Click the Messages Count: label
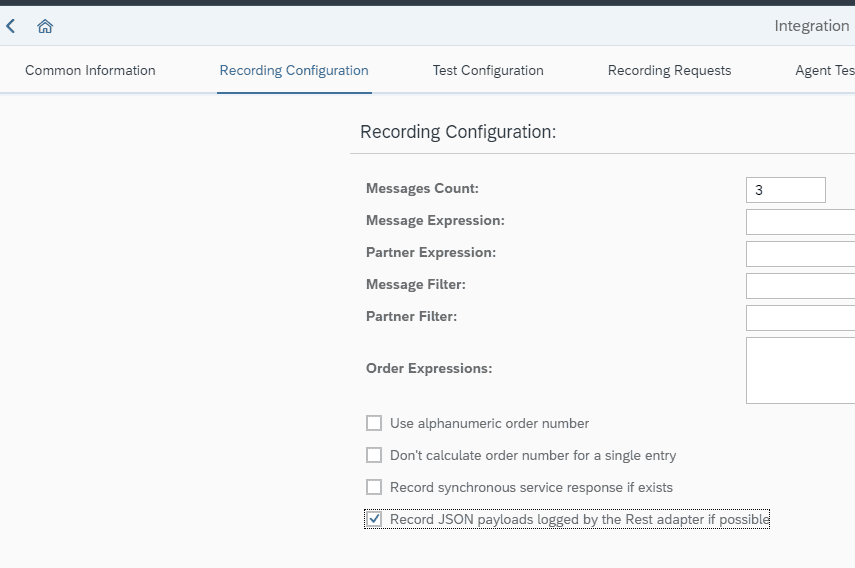Viewport: 855px width, 568px height. [422, 189]
